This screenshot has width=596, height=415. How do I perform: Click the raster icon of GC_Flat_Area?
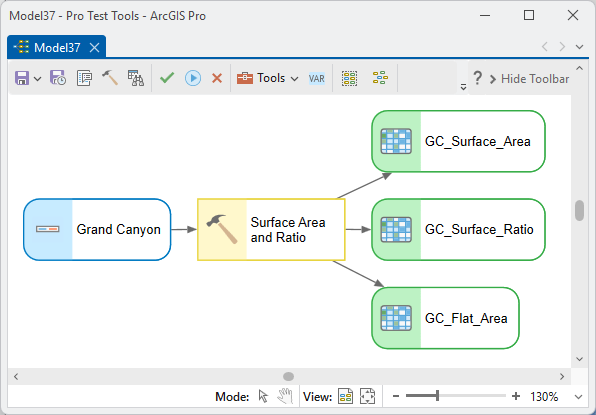[396, 318]
